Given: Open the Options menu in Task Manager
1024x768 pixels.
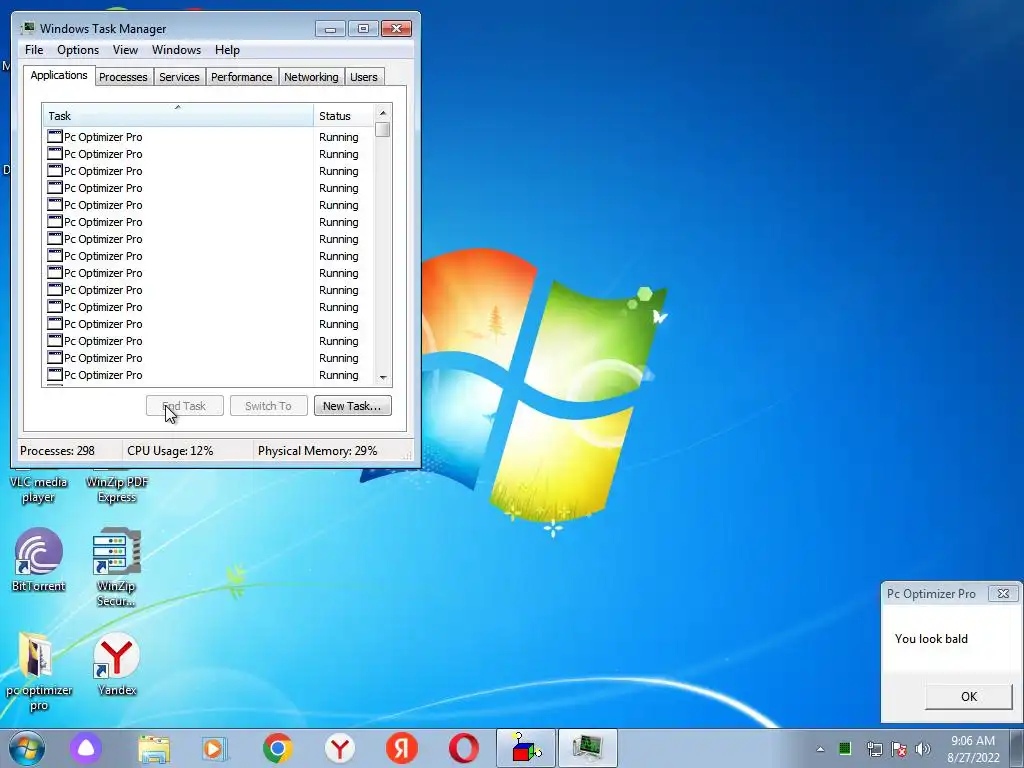Looking at the screenshot, I should [x=78, y=50].
